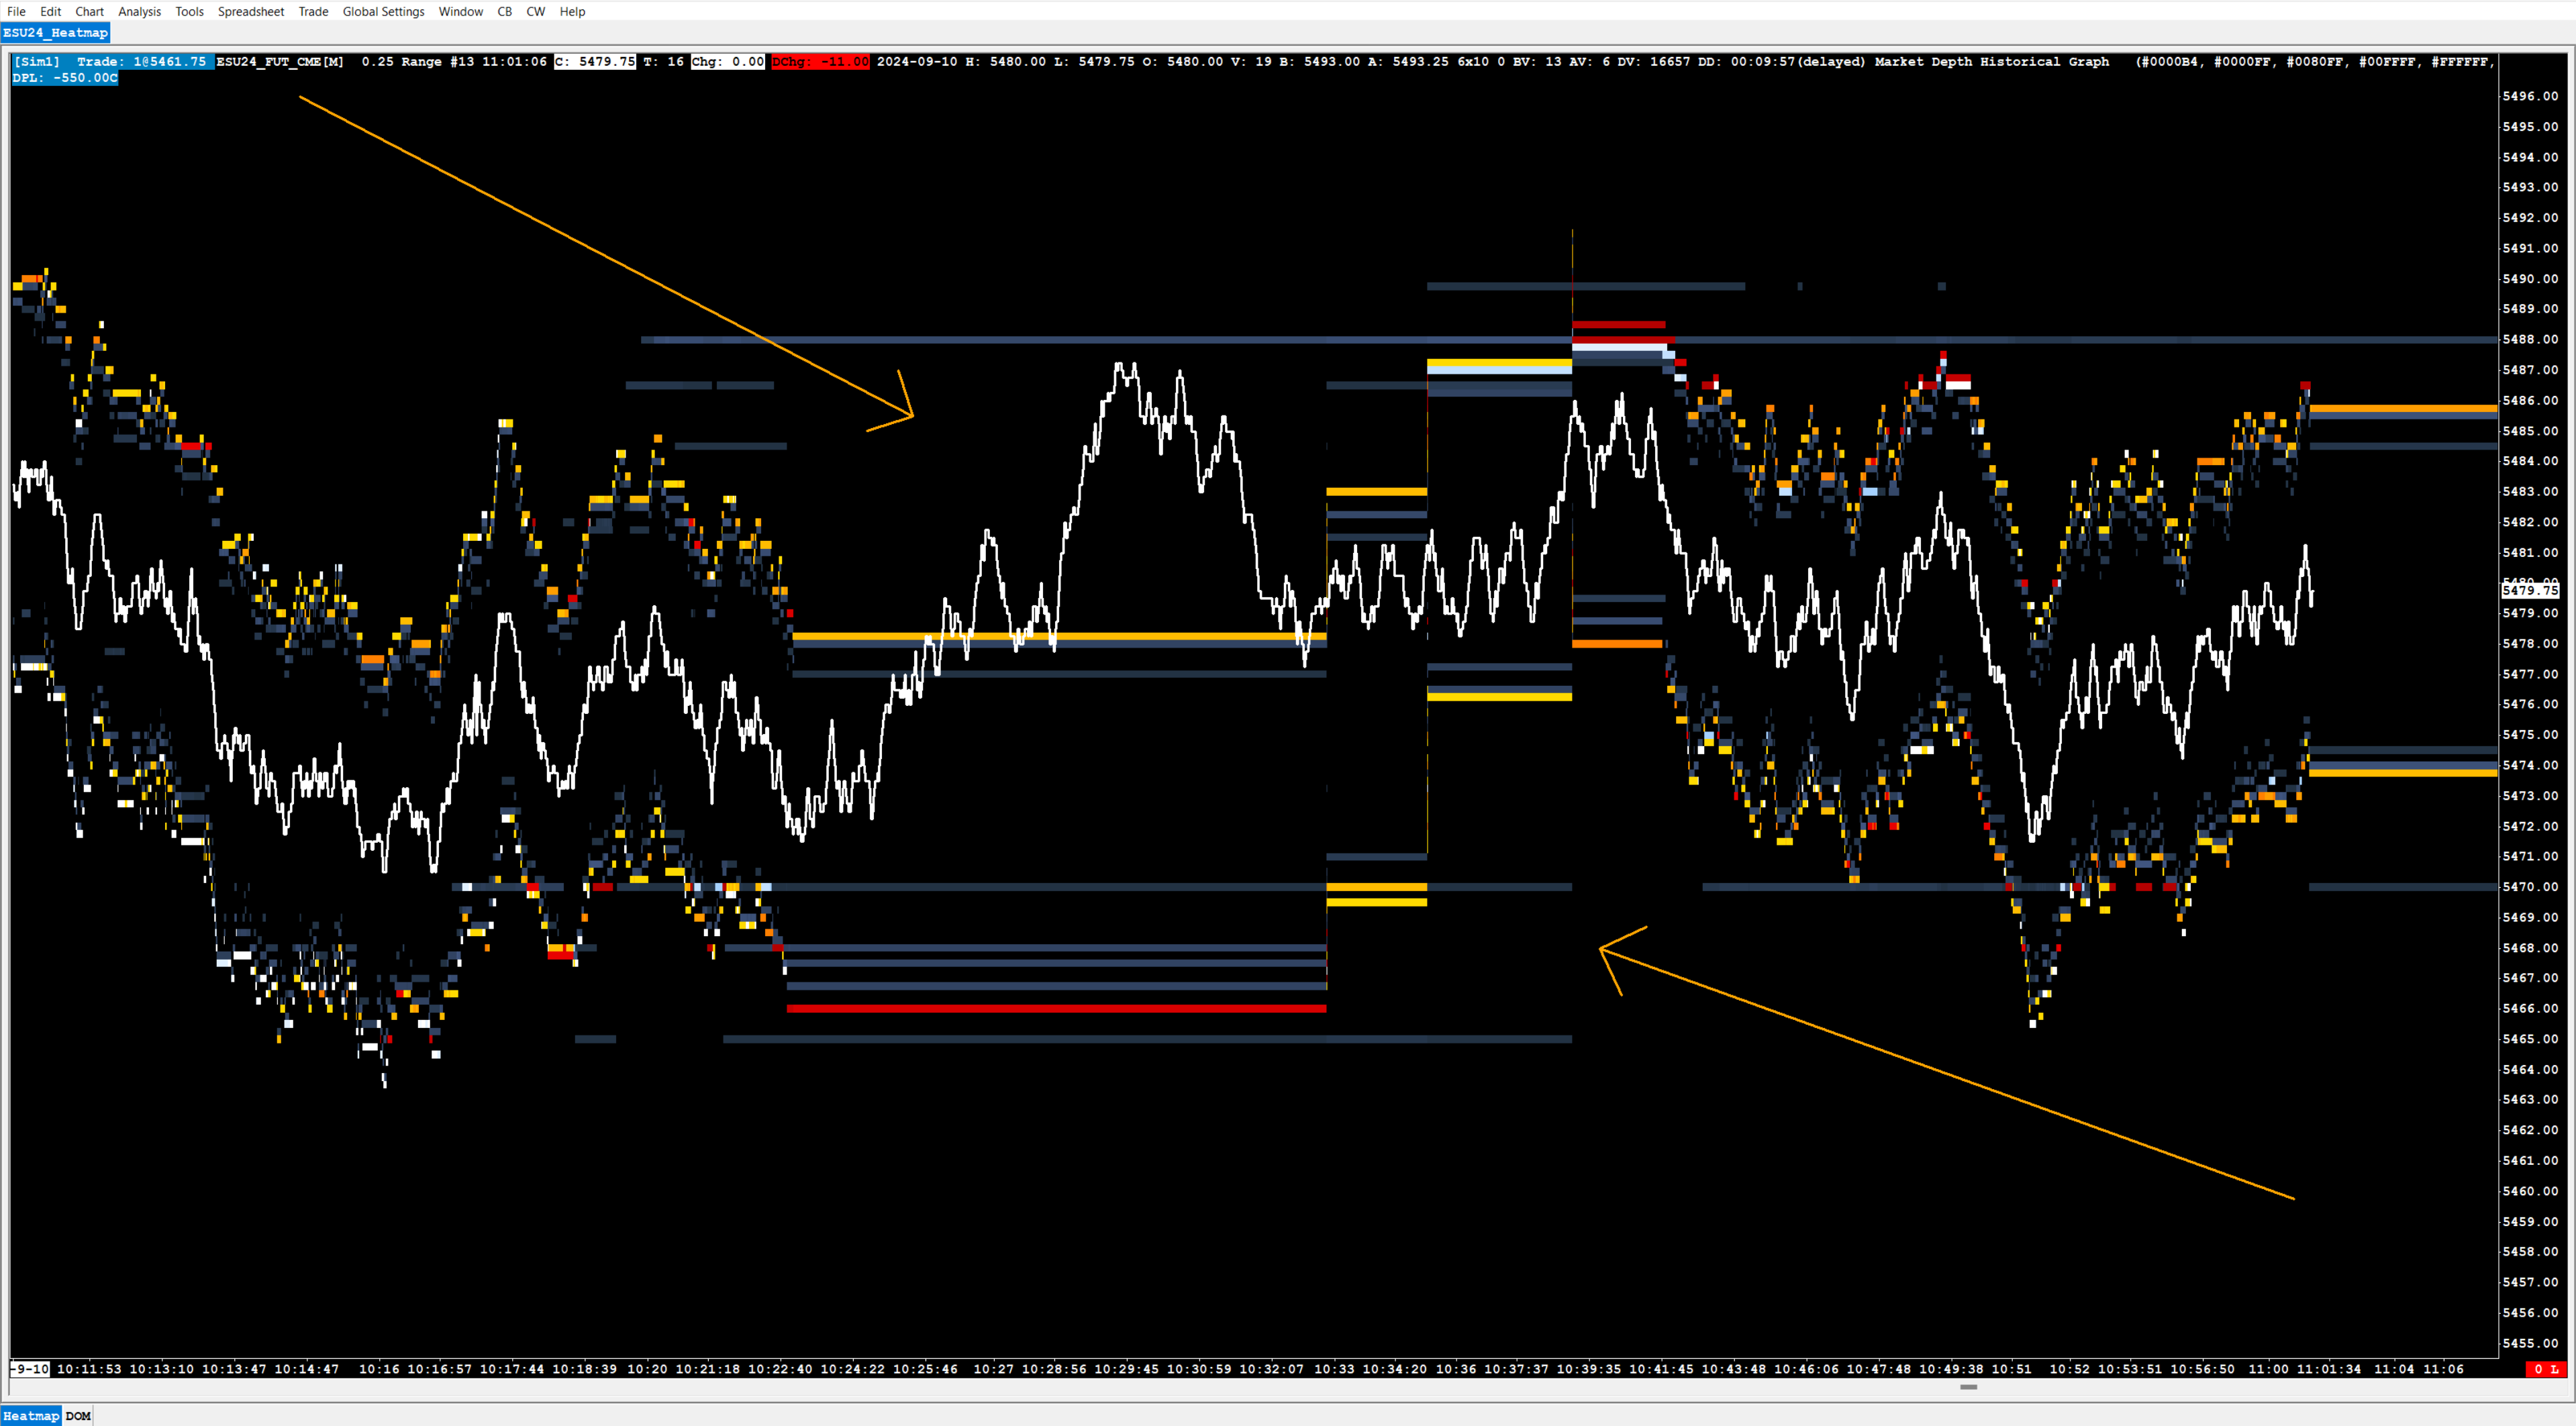
Task: Open the CB menu
Action: (x=504, y=11)
